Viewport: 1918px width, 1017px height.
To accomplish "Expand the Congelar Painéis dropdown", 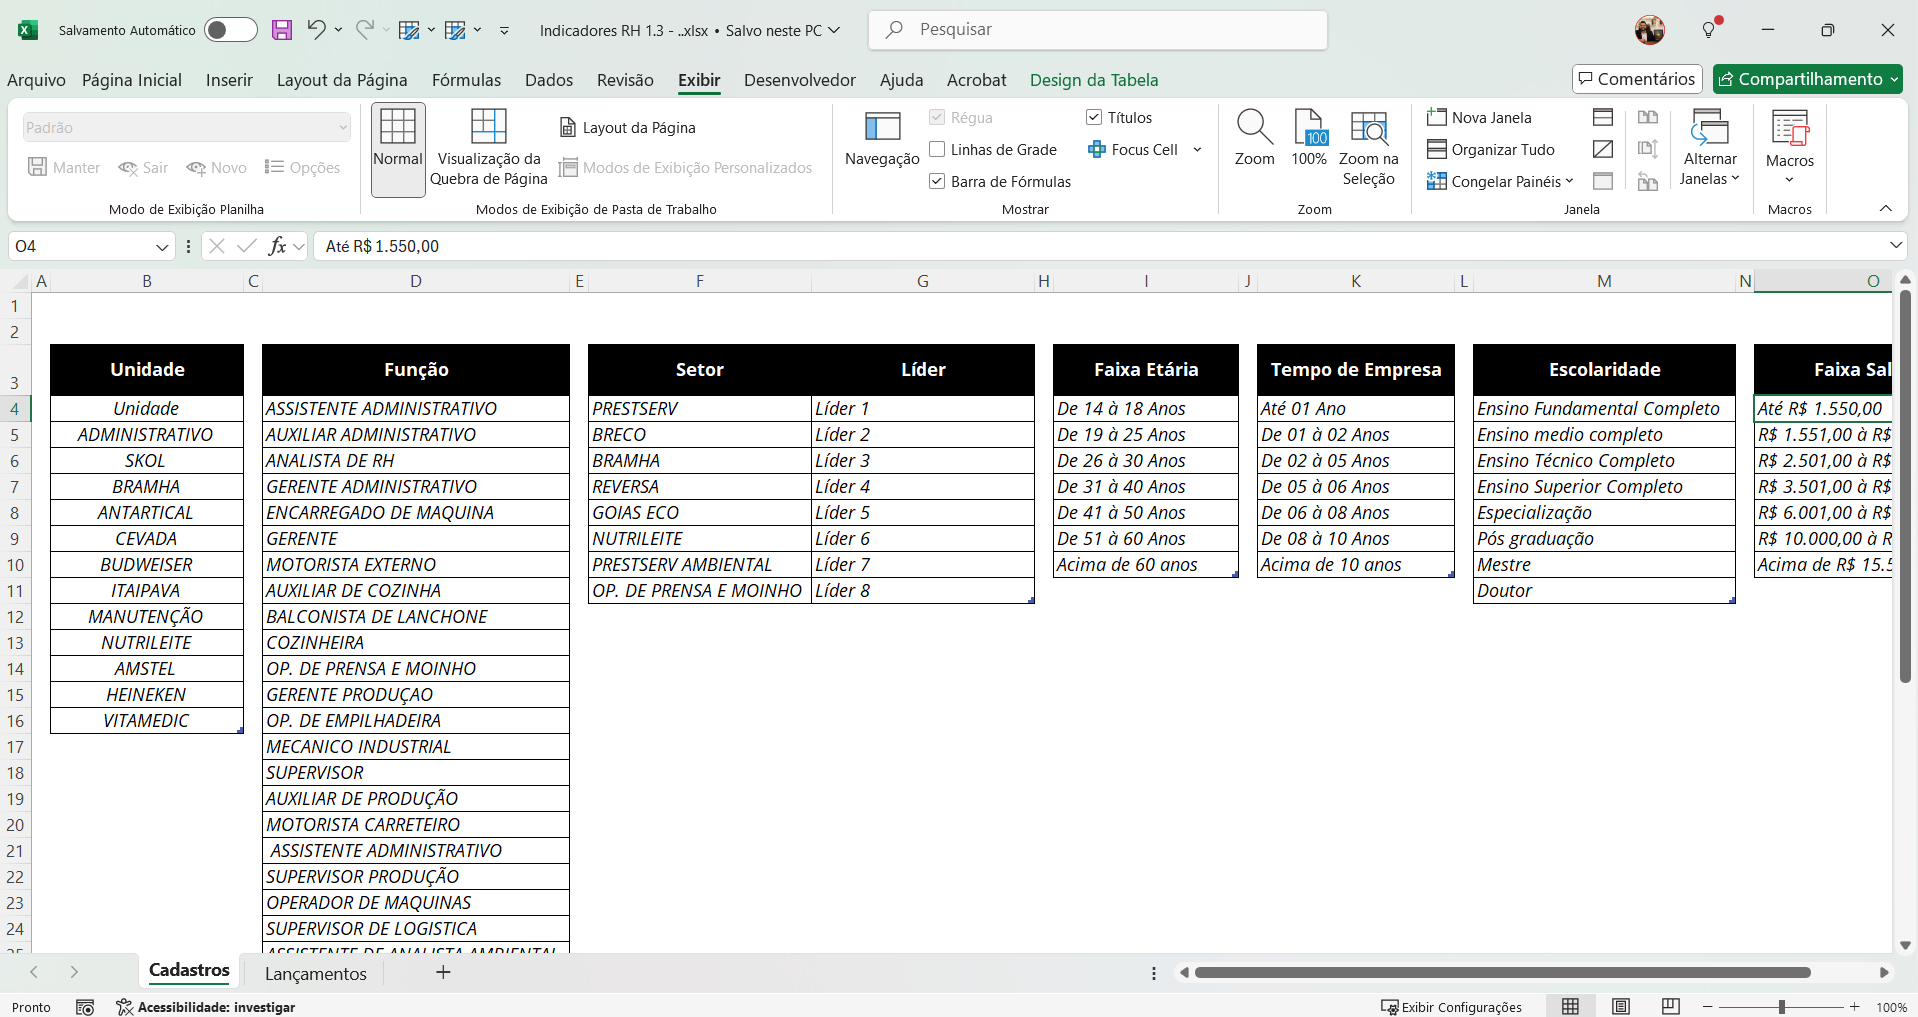I will coord(1568,181).
